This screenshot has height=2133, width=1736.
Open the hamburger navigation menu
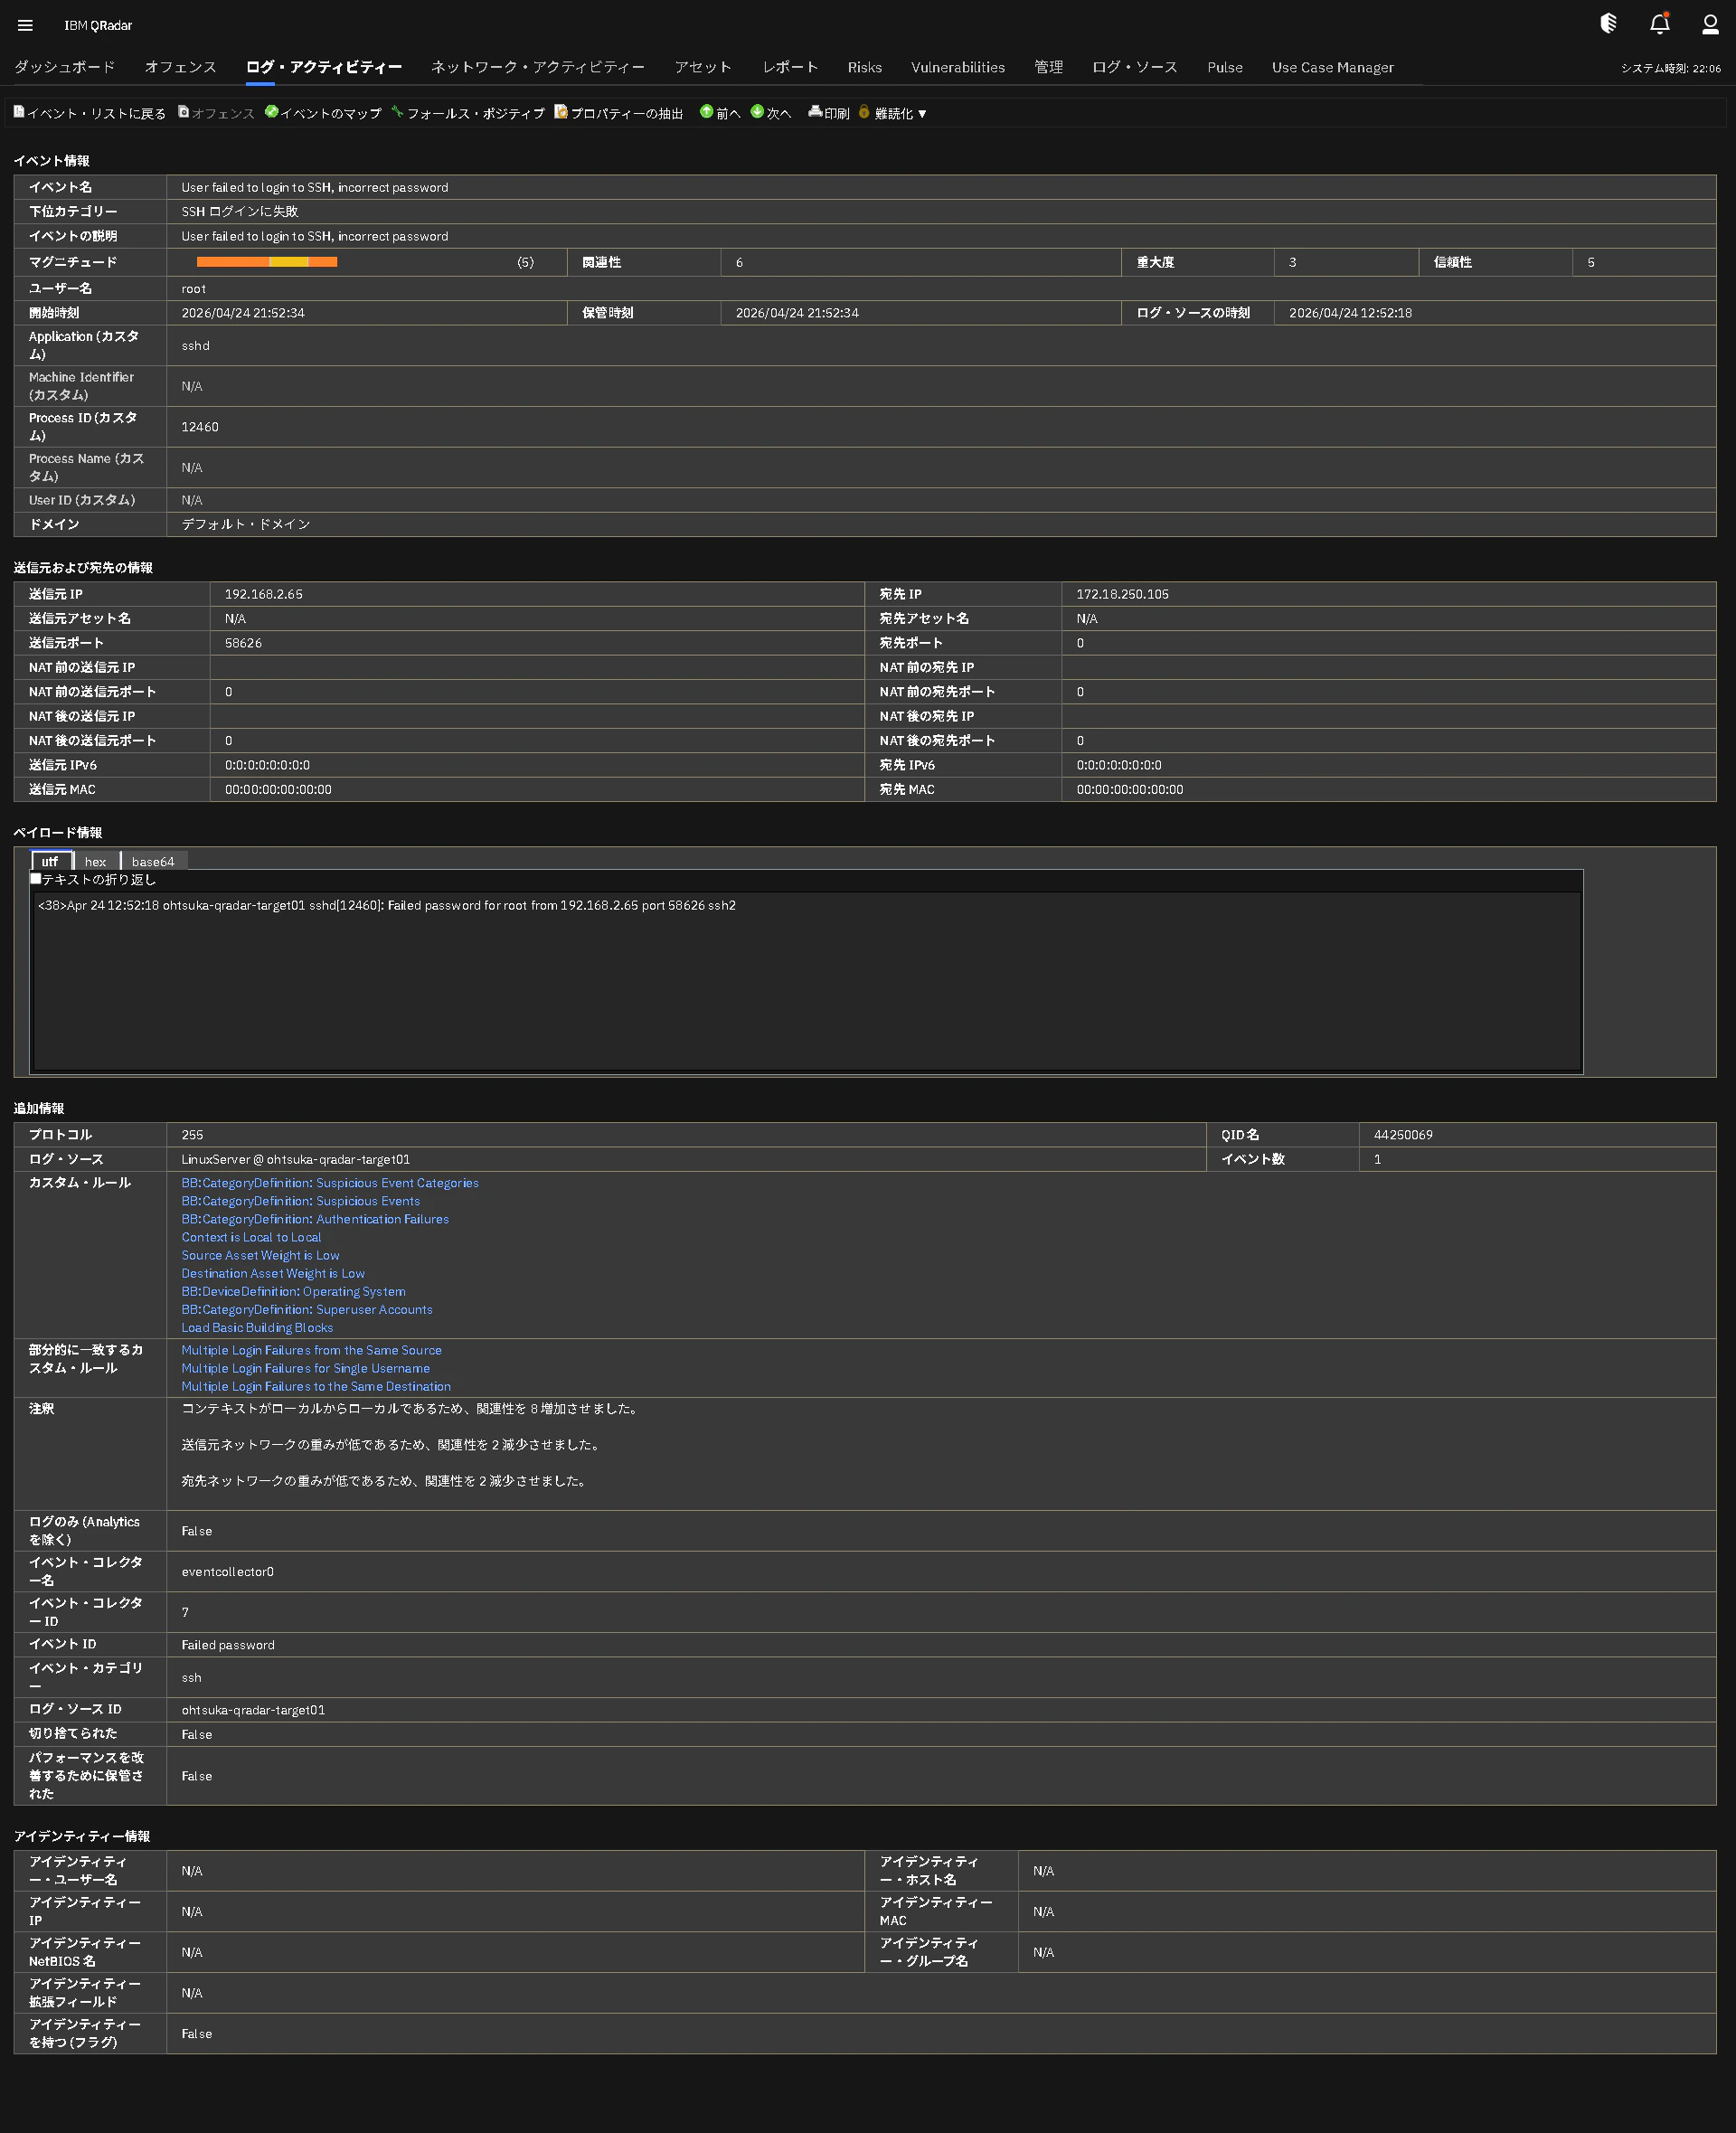24,25
